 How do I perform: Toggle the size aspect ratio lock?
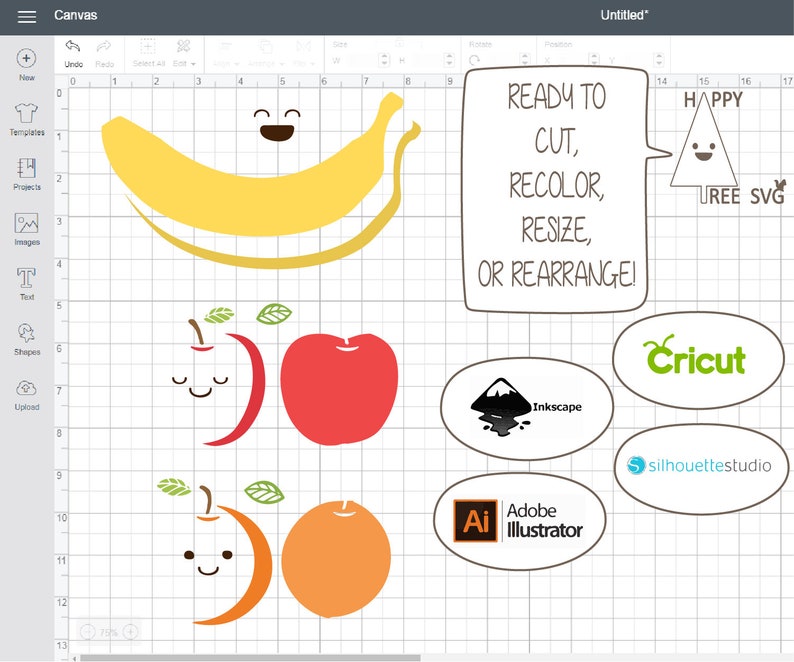[x=399, y=44]
